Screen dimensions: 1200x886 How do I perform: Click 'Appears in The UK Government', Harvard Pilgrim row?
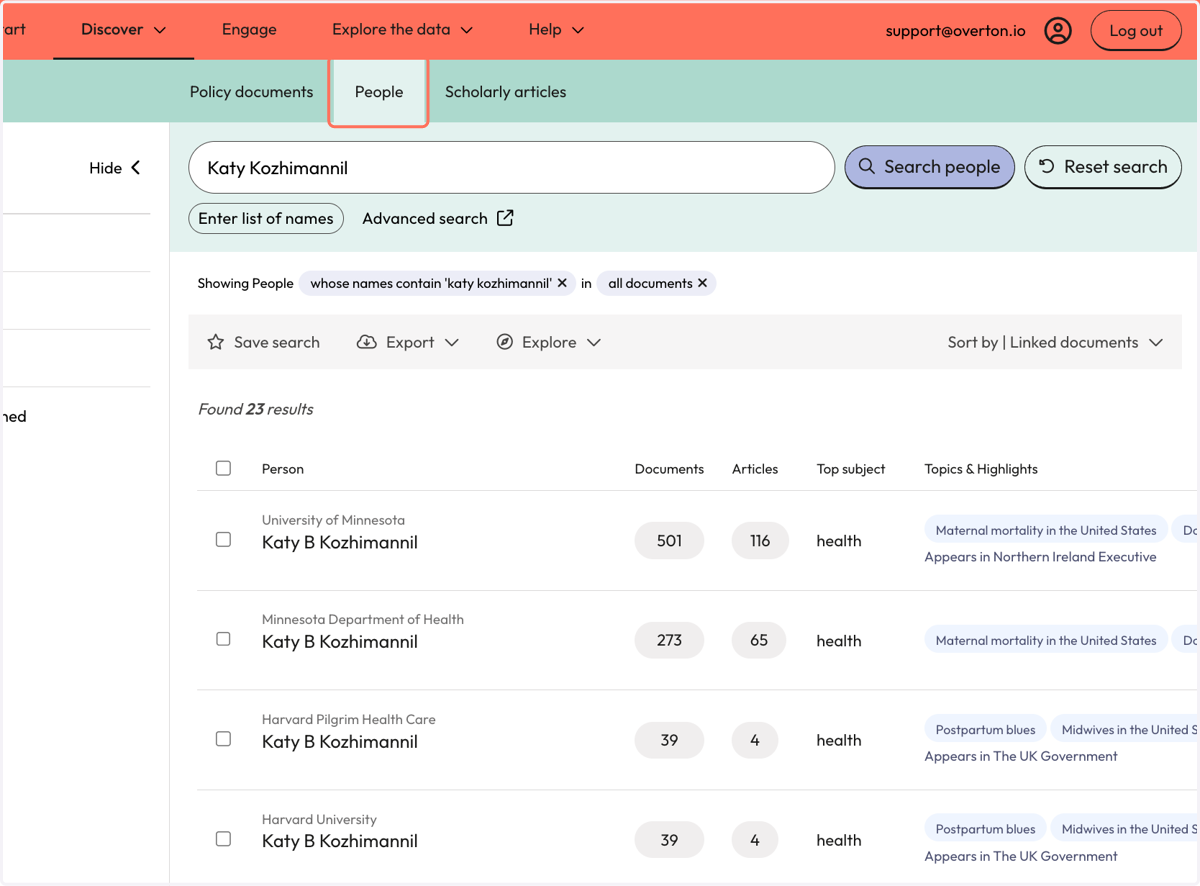click(x=1021, y=756)
